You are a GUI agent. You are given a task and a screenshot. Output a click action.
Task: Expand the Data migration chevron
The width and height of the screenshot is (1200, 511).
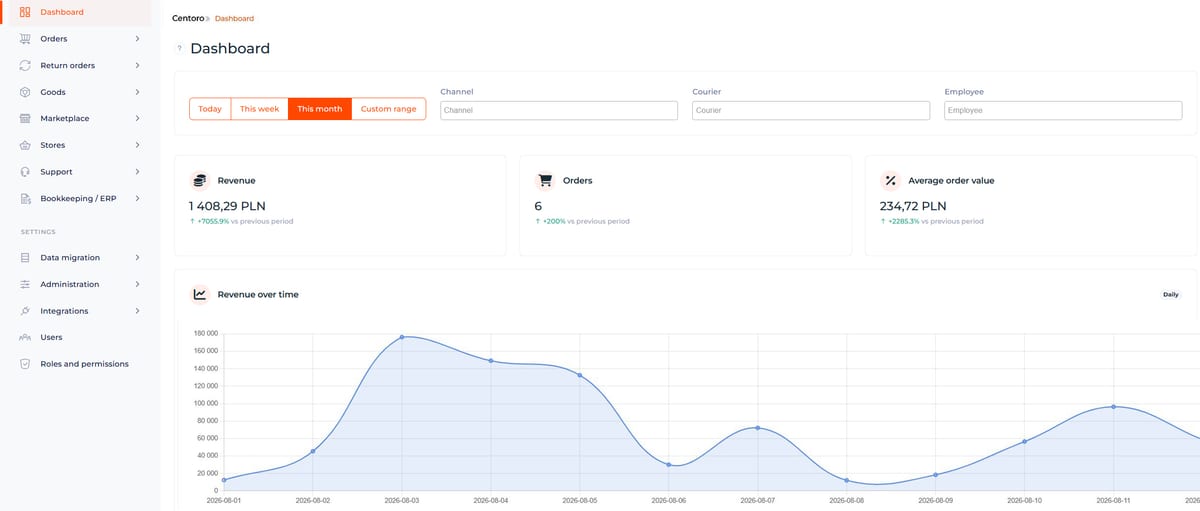pos(137,257)
